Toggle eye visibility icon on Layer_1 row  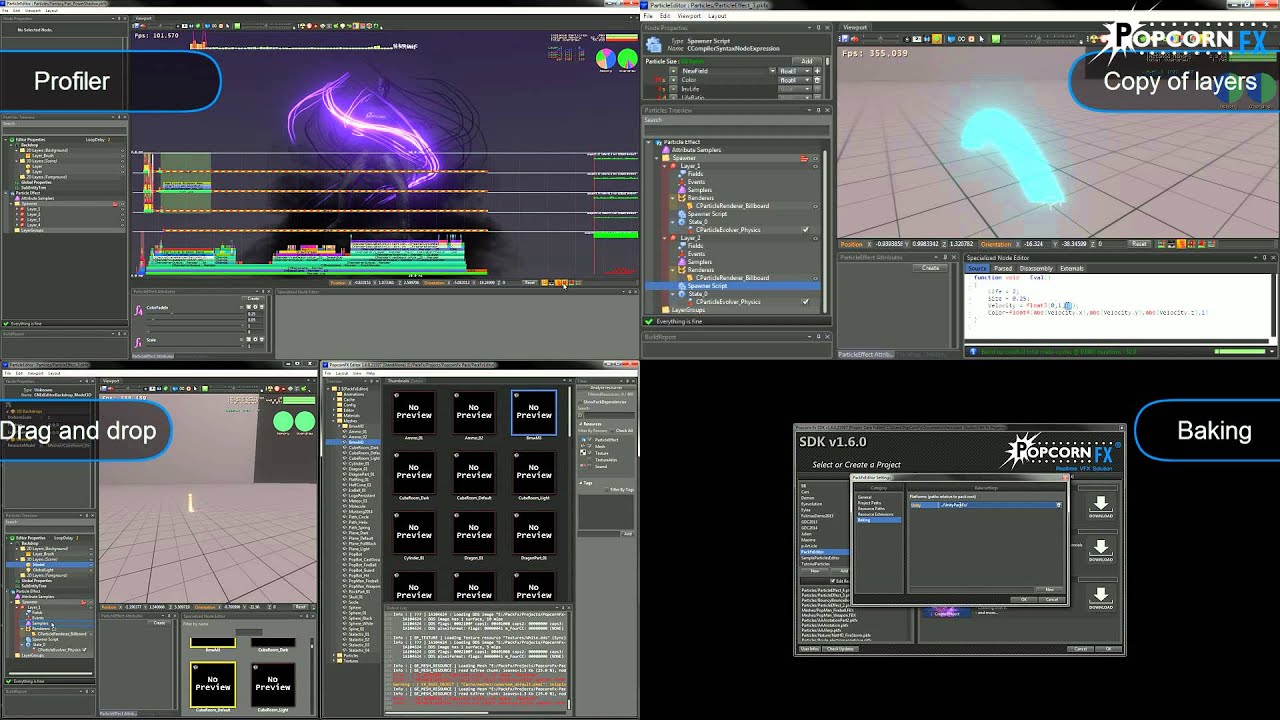(815, 166)
